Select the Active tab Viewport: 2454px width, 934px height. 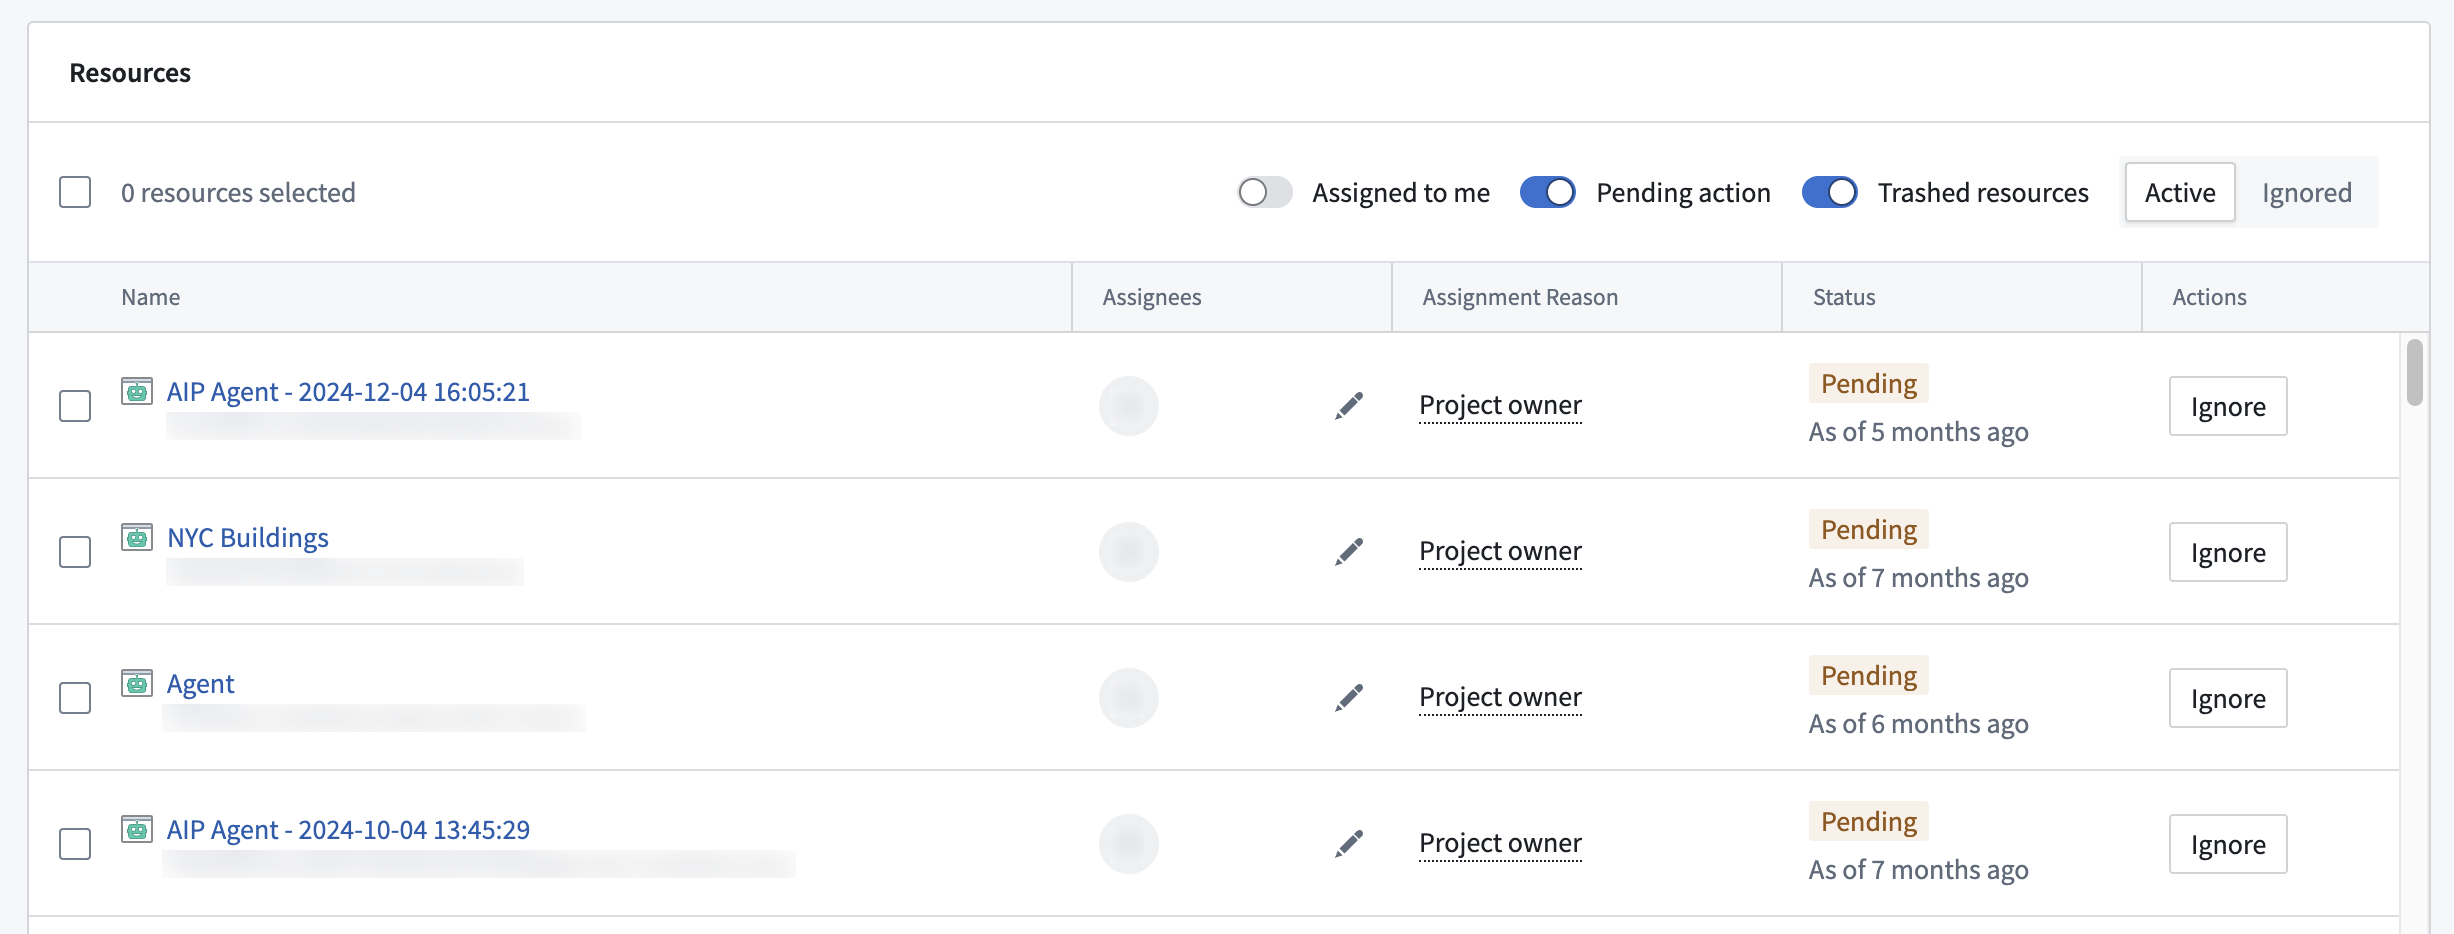pos(2179,192)
